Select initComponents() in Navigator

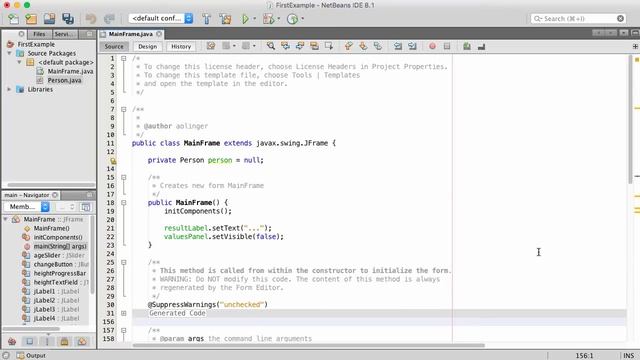58,238
